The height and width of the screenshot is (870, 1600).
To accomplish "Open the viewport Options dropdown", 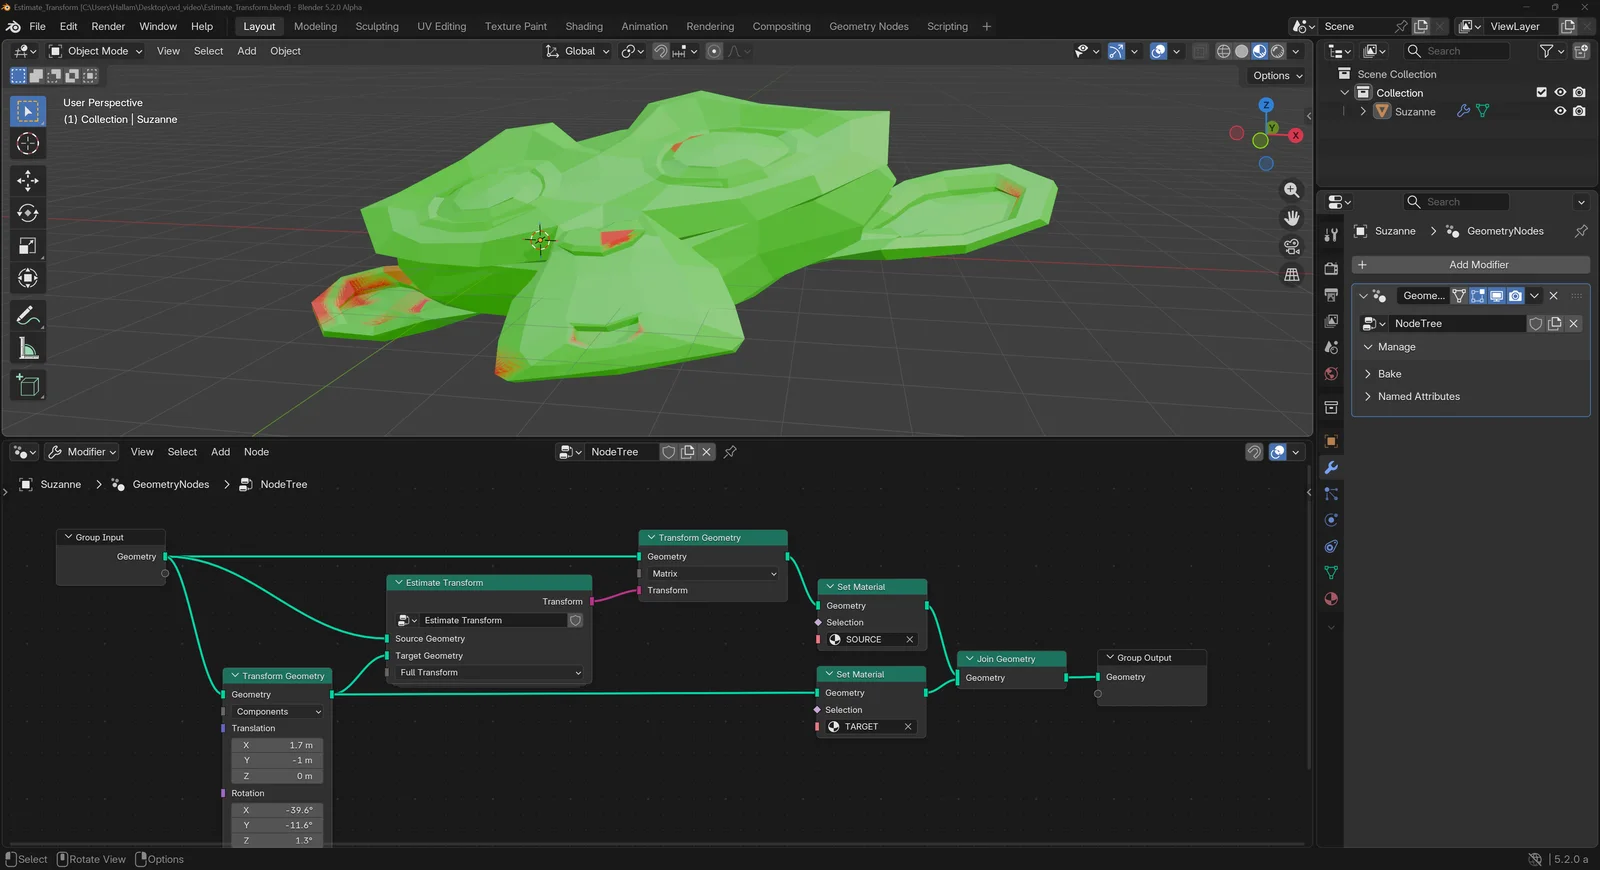I will [x=1277, y=76].
